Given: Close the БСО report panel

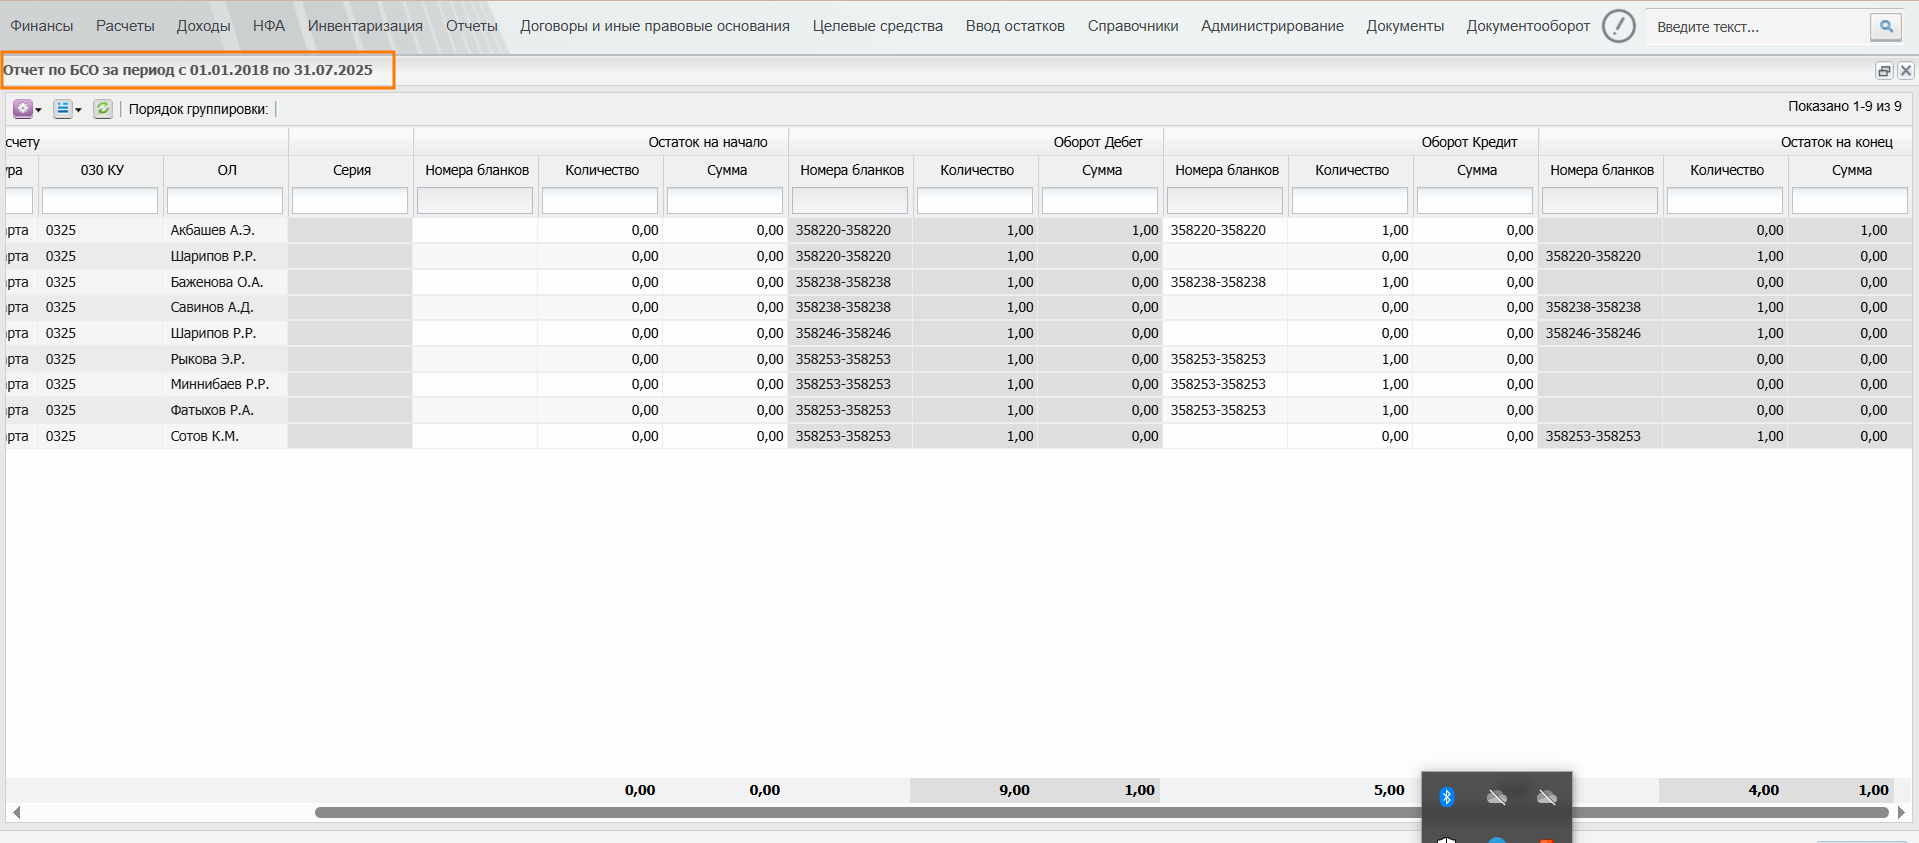Looking at the screenshot, I should pos(1906,71).
